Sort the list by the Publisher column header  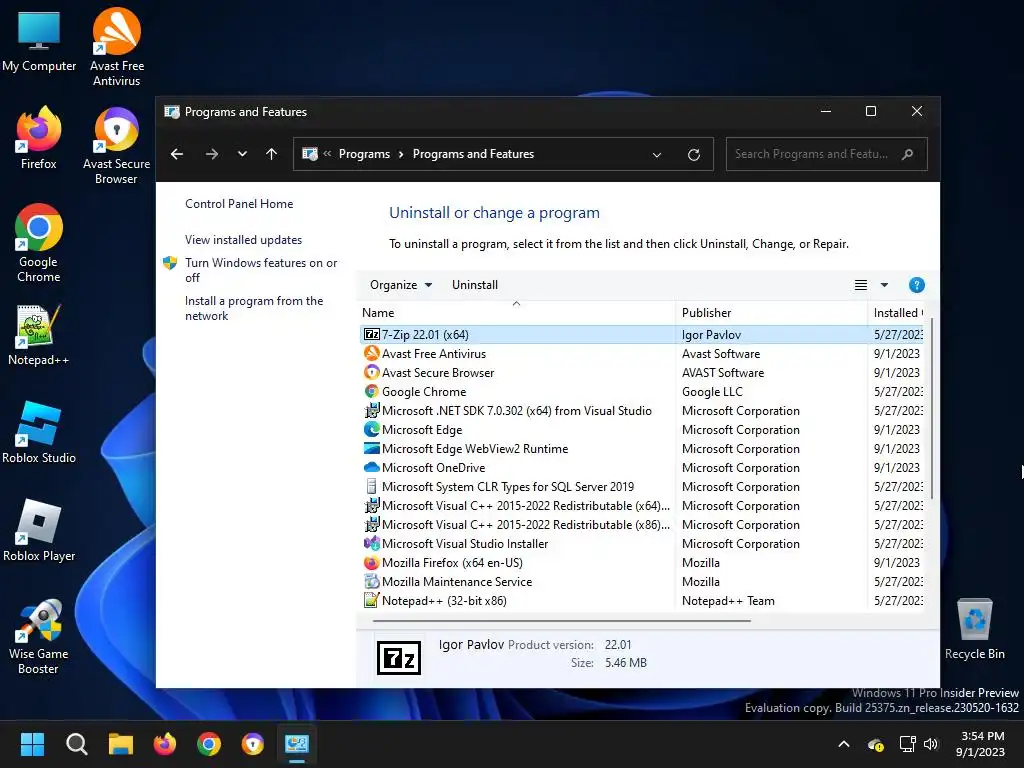[x=771, y=313]
